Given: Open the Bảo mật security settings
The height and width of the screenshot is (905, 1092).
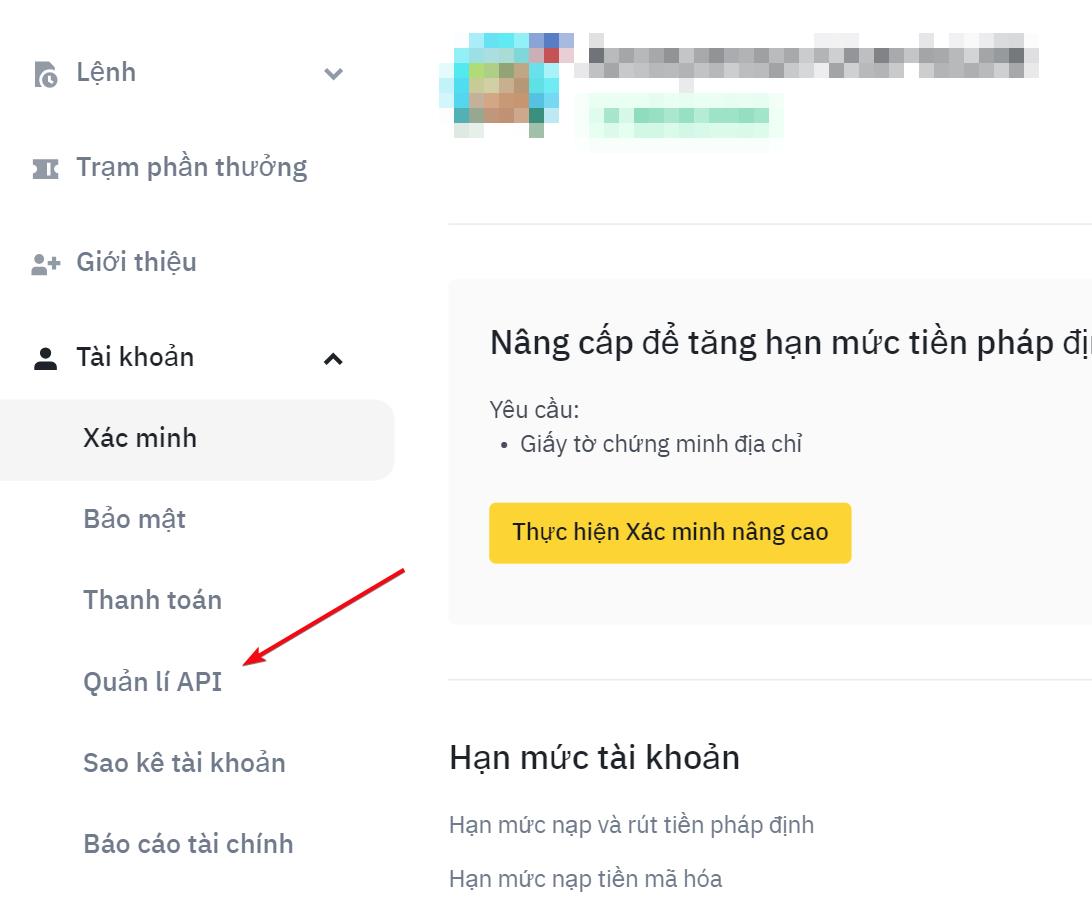Looking at the screenshot, I should 134,519.
